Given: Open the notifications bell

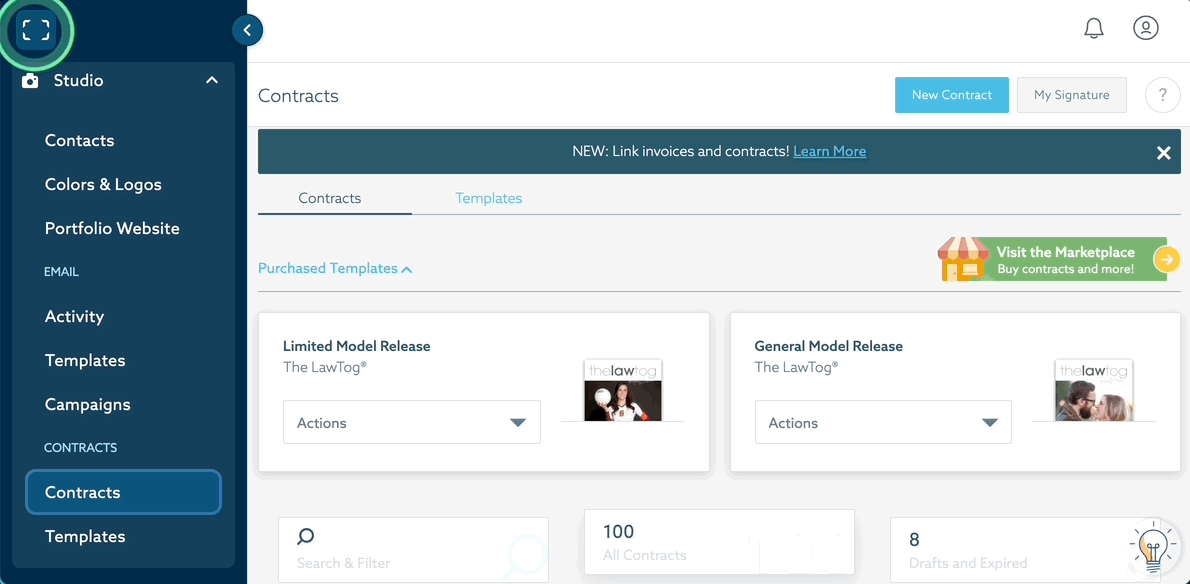Looking at the screenshot, I should 1094,28.
